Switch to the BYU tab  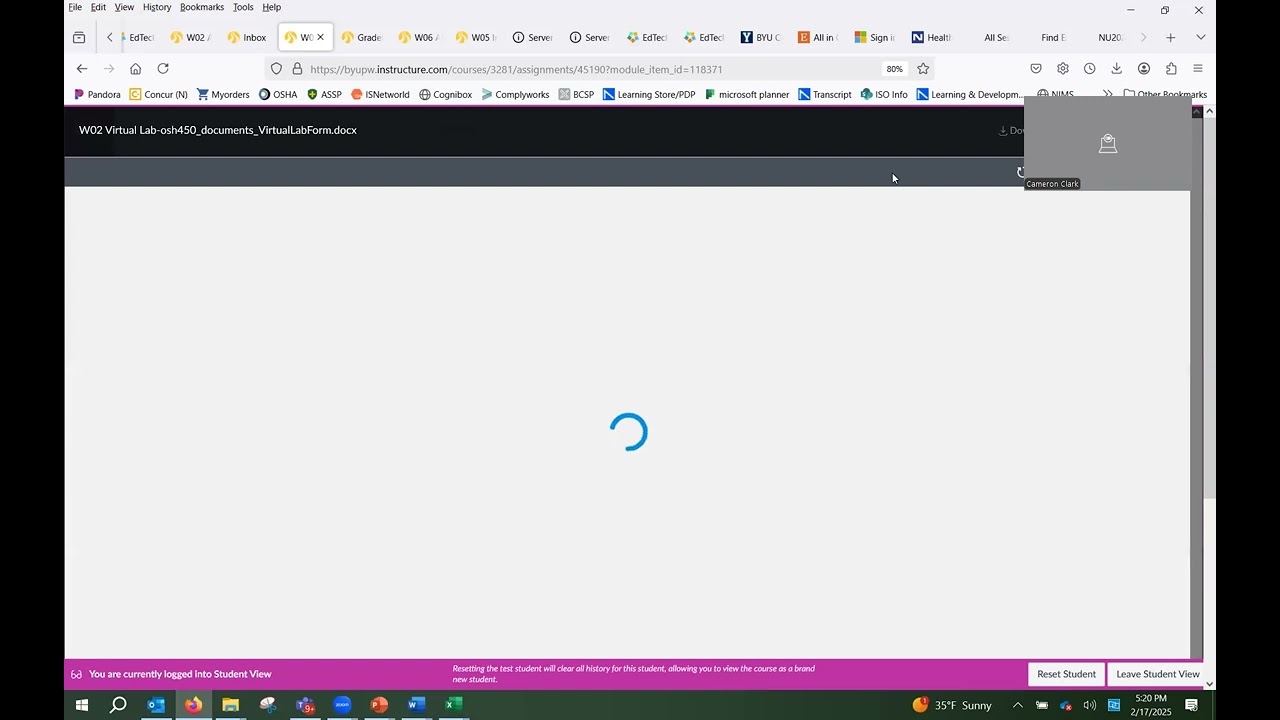(760, 38)
